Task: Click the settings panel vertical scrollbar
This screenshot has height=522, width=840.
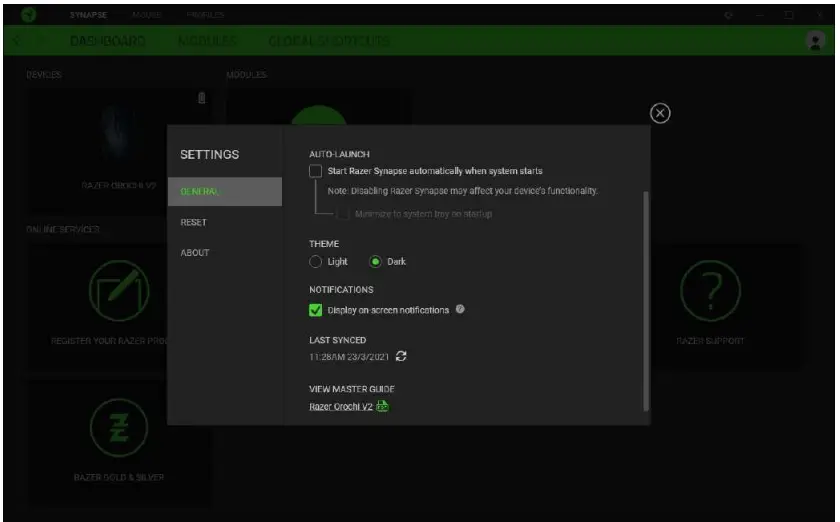Action: [x=646, y=300]
